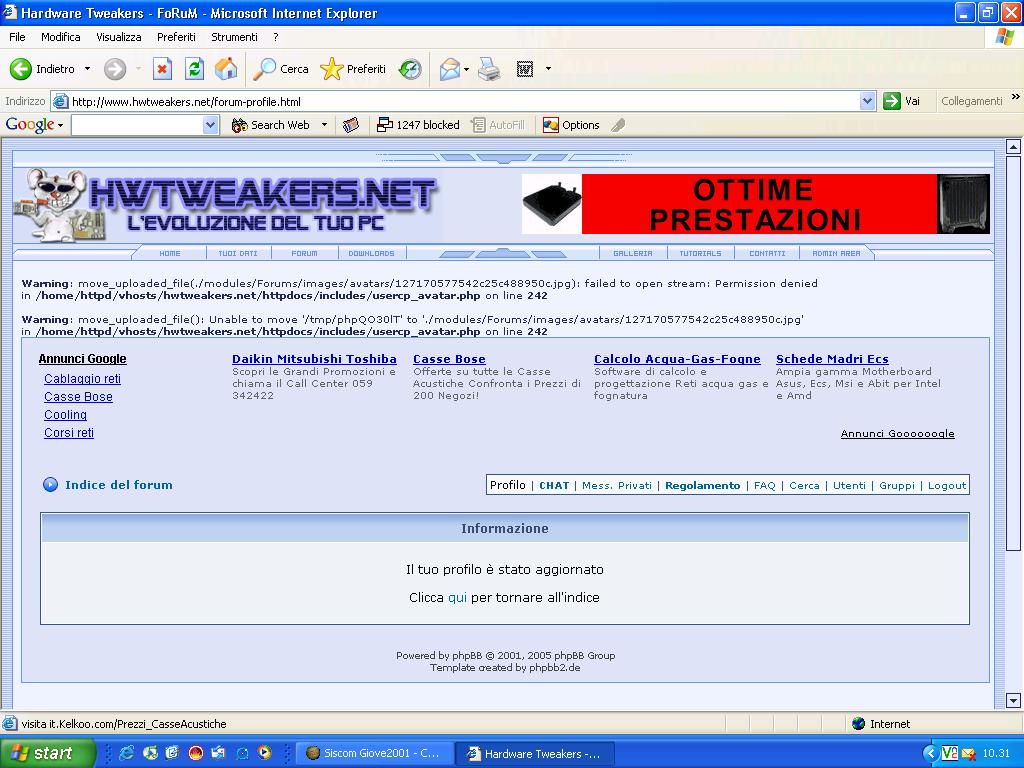The width and height of the screenshot is (1024, 768).
Task: Click the HOME site navigation tab
Action: click(170, 253)
